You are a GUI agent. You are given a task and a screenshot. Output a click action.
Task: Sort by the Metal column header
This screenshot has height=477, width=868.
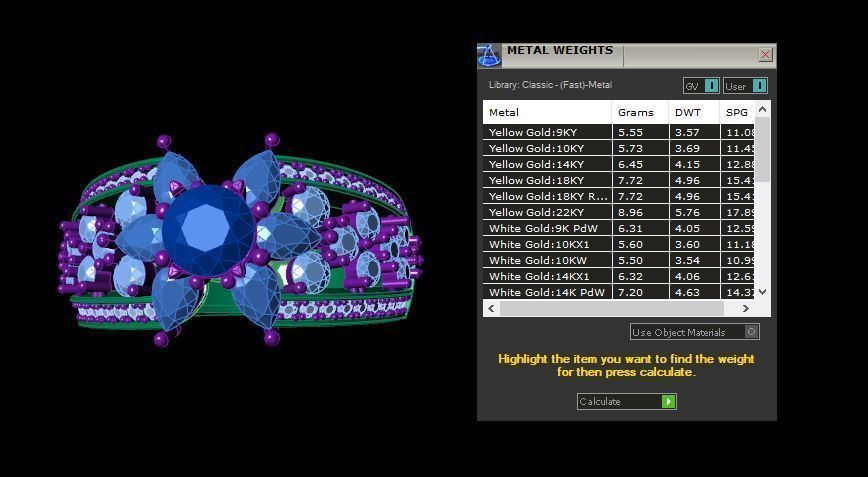(547, 112)
